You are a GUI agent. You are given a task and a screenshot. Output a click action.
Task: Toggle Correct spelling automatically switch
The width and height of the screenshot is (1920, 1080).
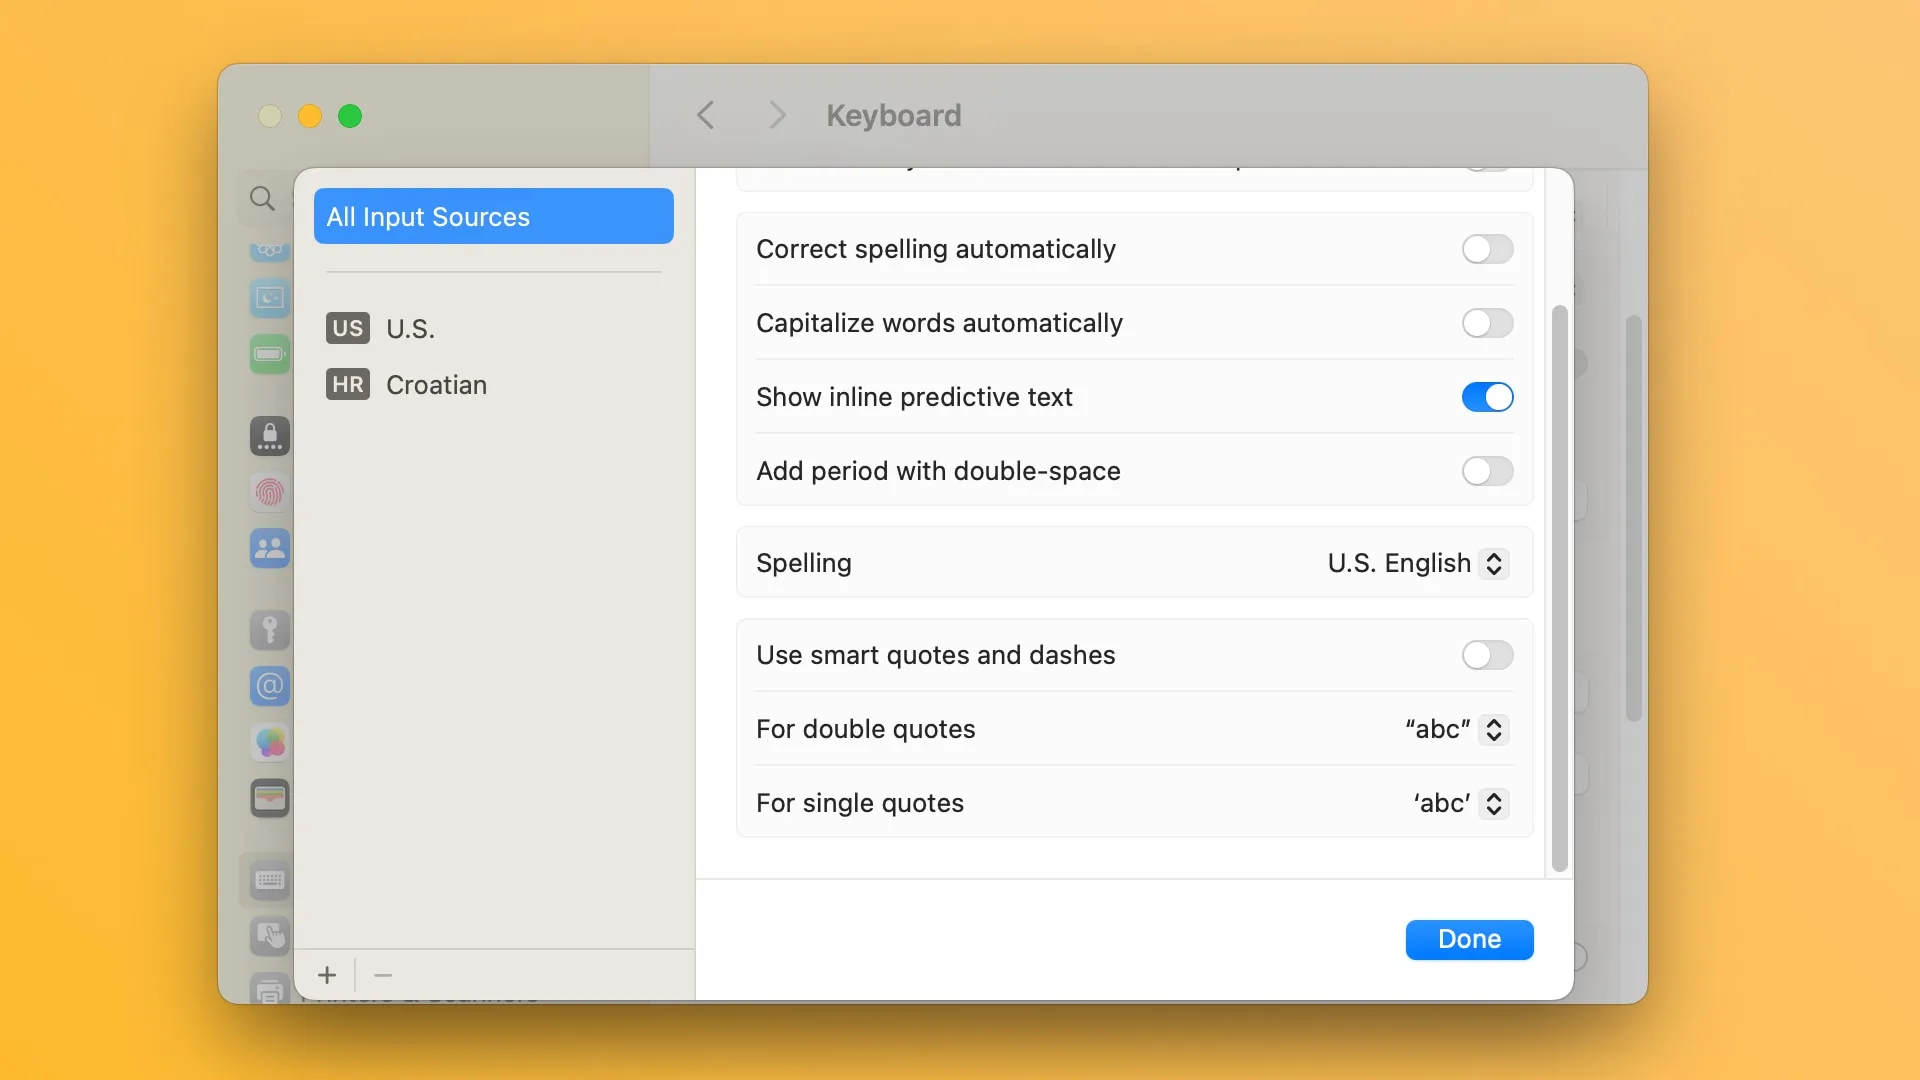[1486, 248]
